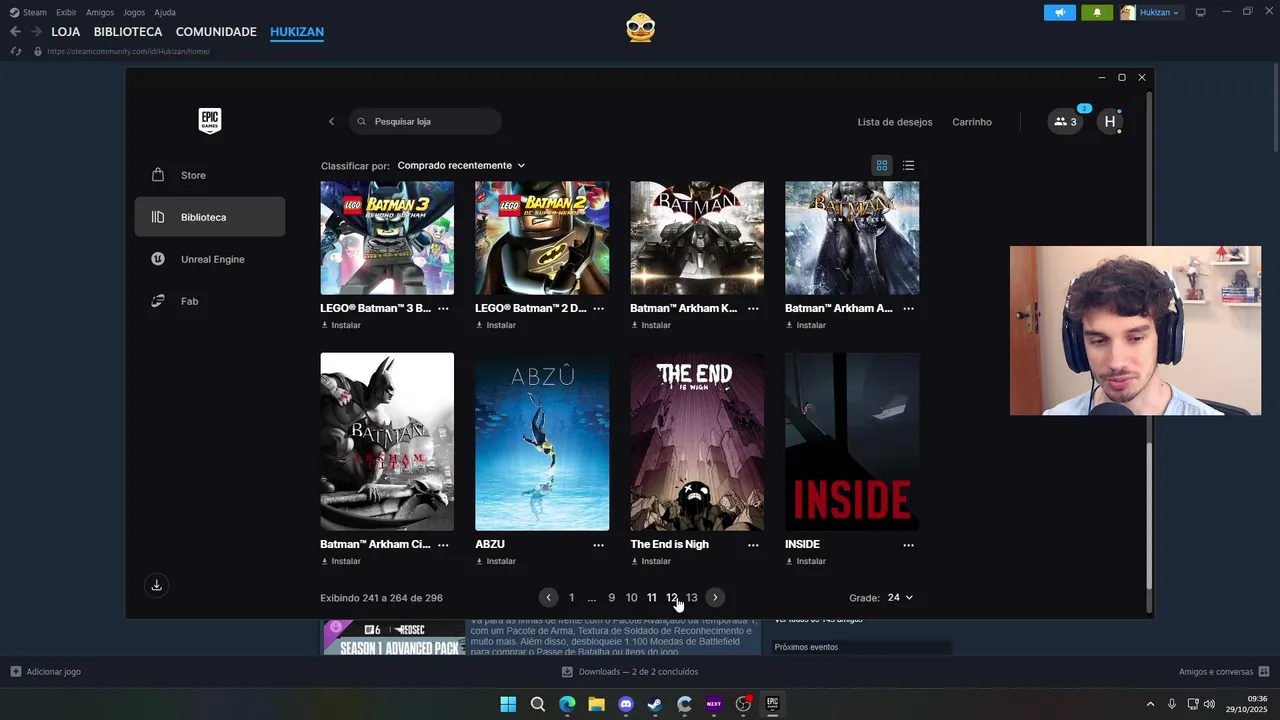This screenshot has width=1280, height=720.
Task: Go to page 12
Action: click(672, 598)
